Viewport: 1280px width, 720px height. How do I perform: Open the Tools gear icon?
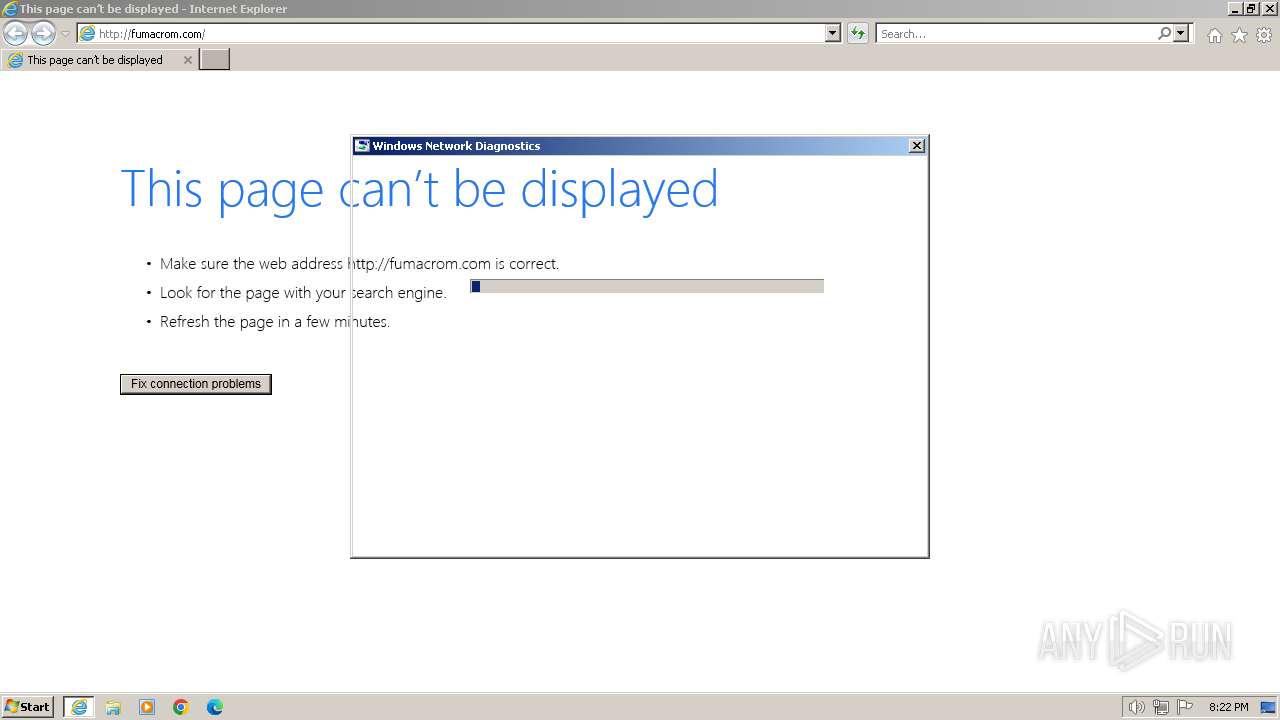point(1264,35)
